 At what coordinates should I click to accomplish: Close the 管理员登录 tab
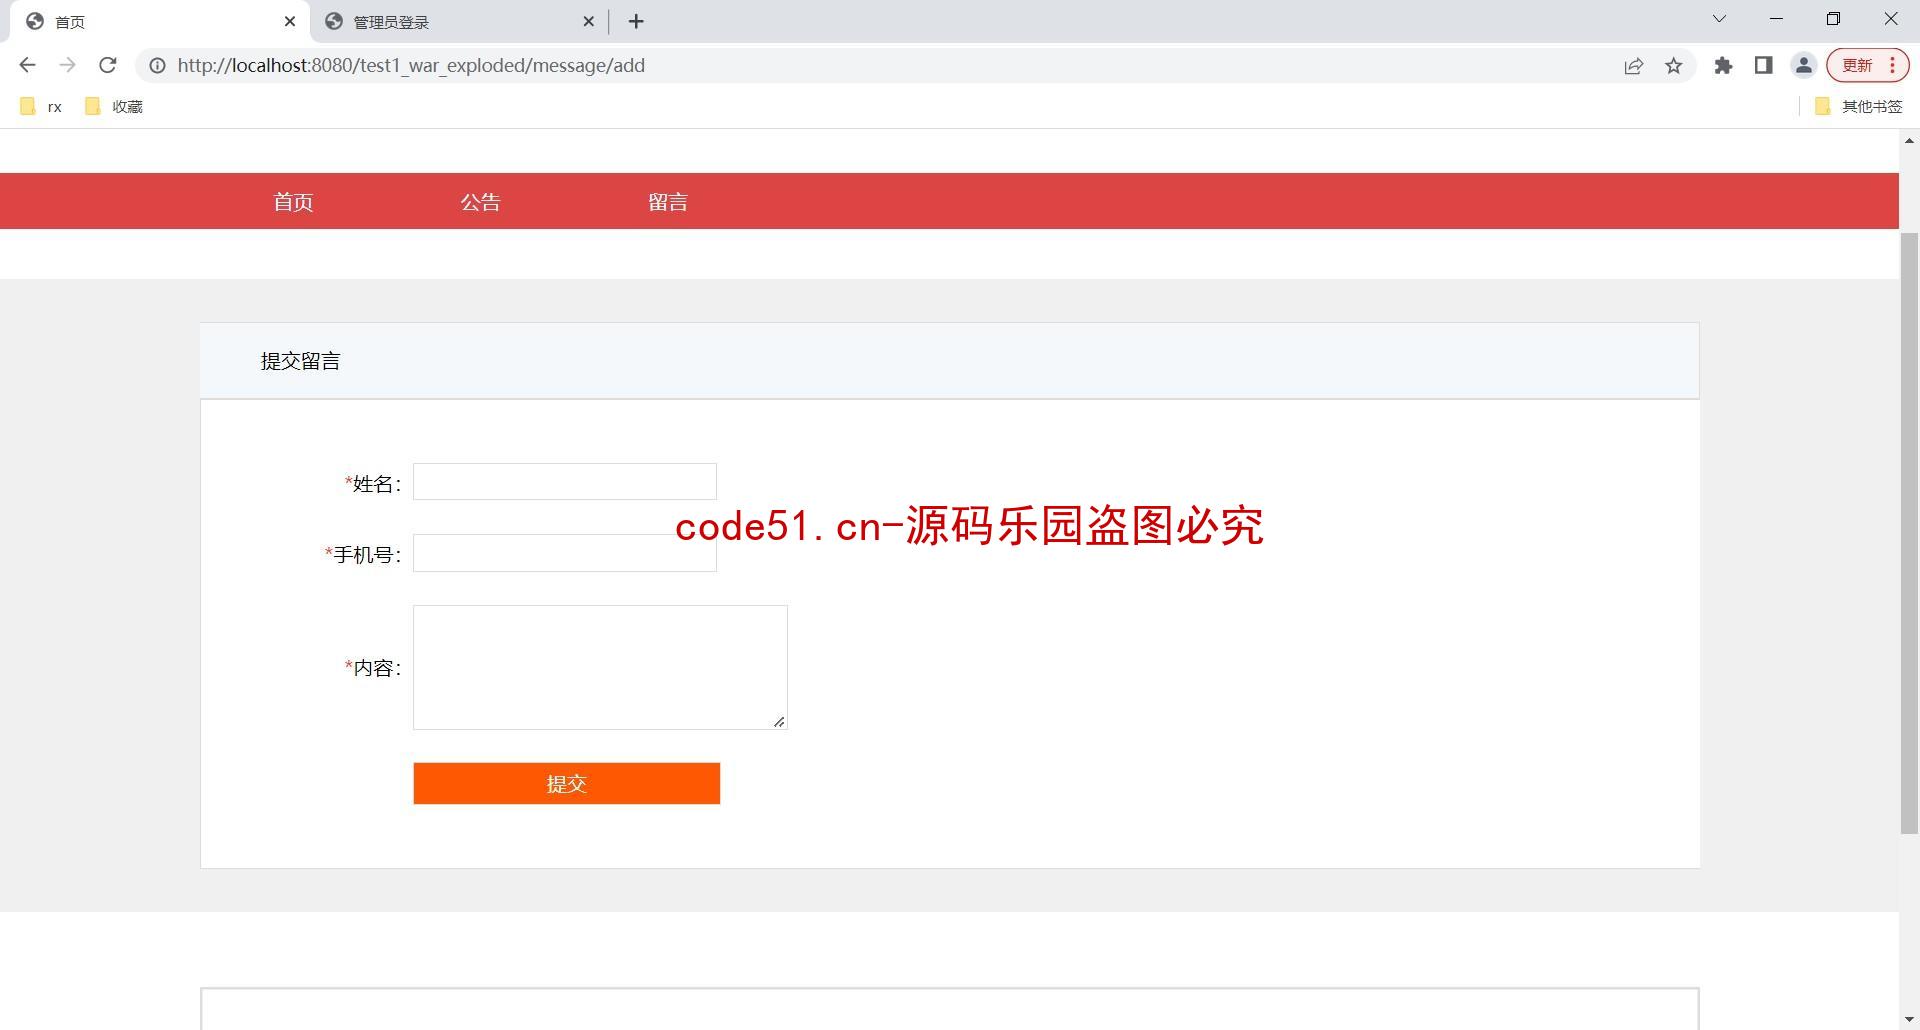pyautogui.click(x=588, y=21)
